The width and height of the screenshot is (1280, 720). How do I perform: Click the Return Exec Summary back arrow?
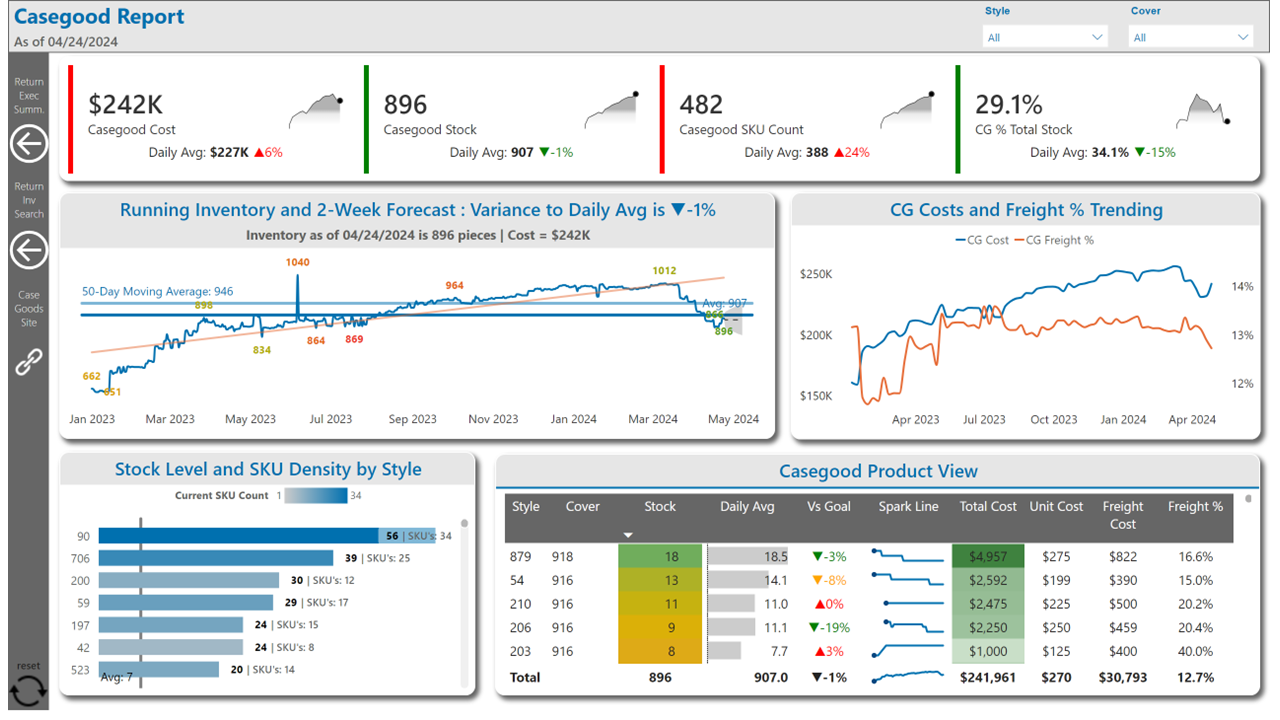(28, 144)
